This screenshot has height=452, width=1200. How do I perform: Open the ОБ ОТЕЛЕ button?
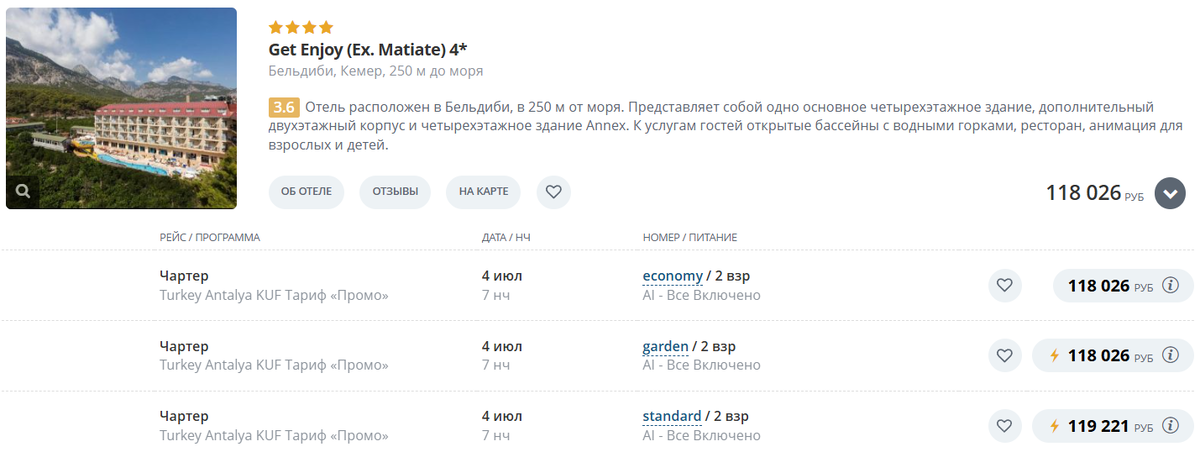point(306,192)
